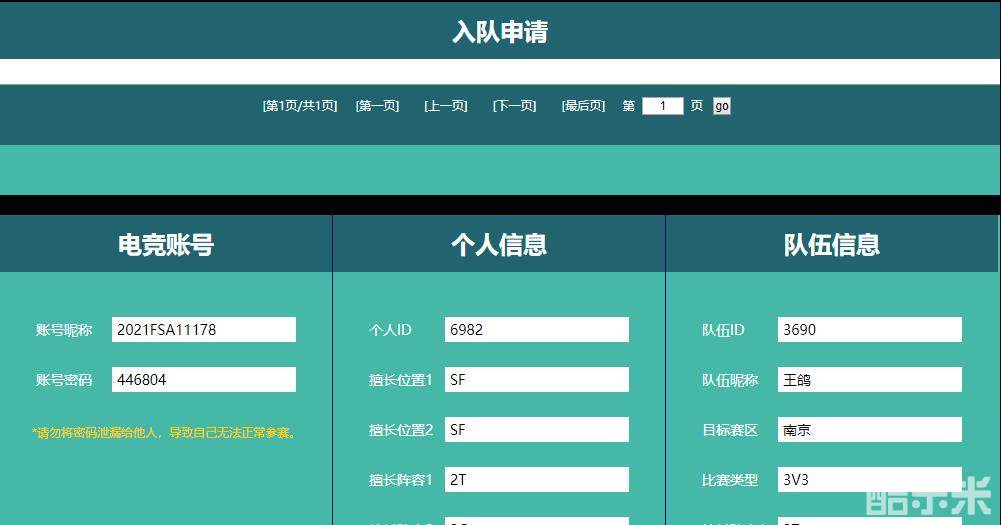
Task: Click the 队伍ID field showing 3690
Action: pyautogui.click(x=870, y=329)
